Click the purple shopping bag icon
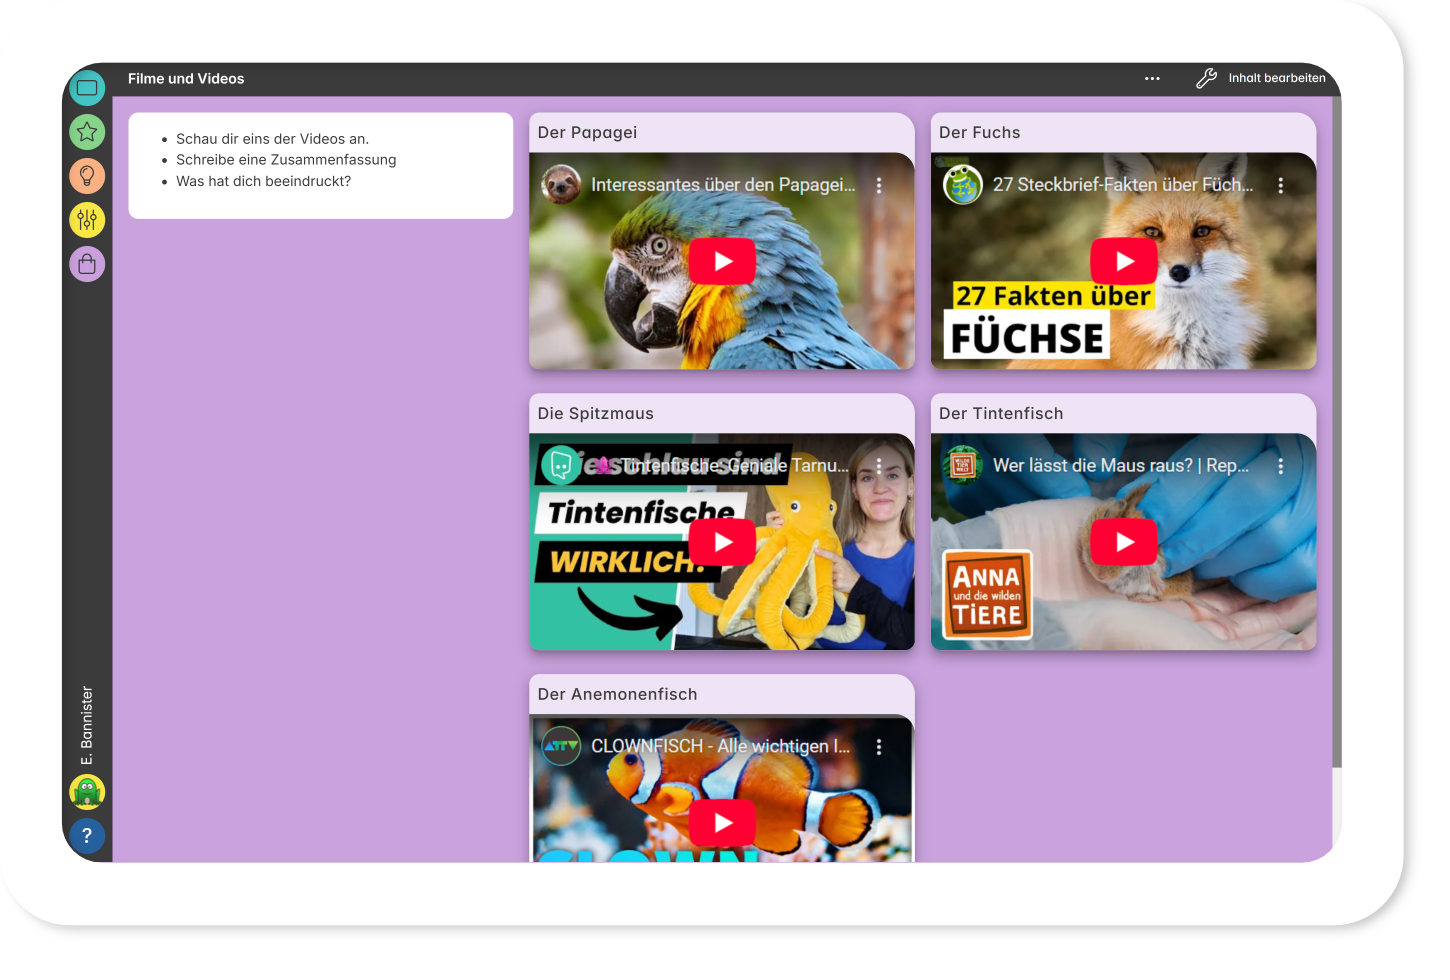The width and height of the screenshot is (1450, 980). 87,264
